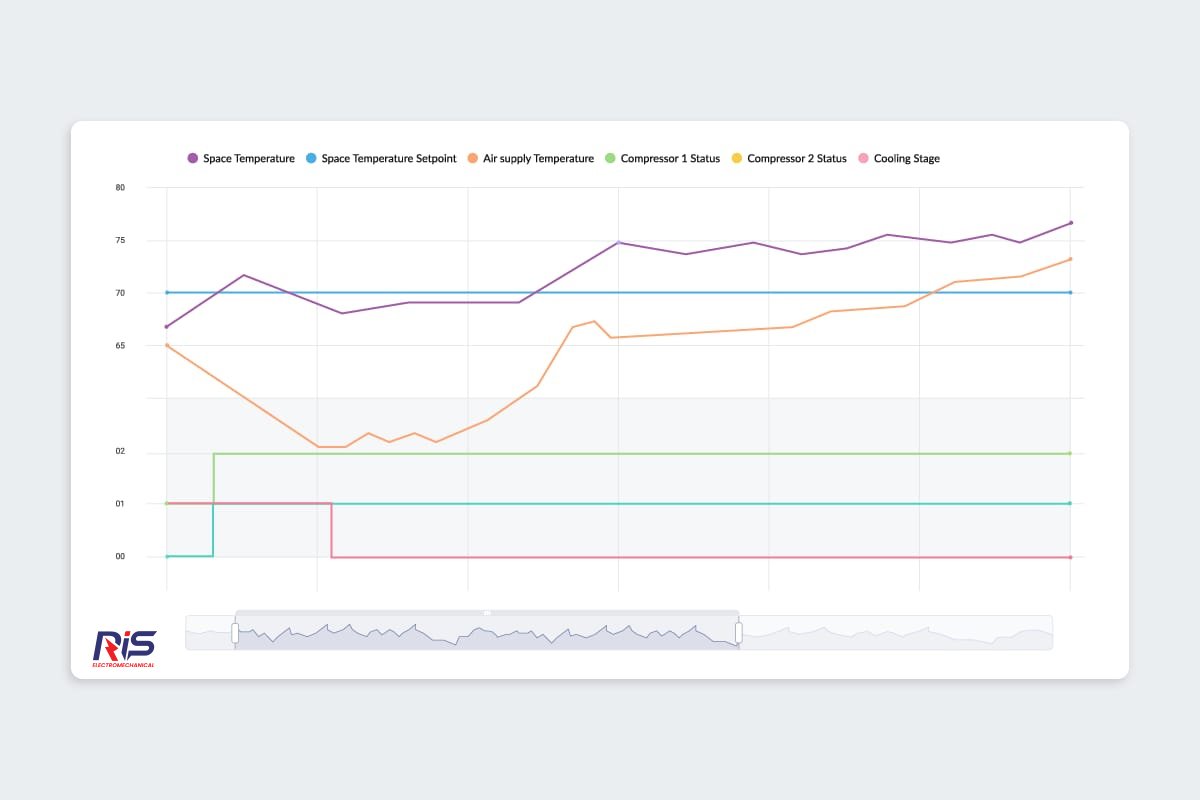Click the right handle of range selector

[739, 632]
